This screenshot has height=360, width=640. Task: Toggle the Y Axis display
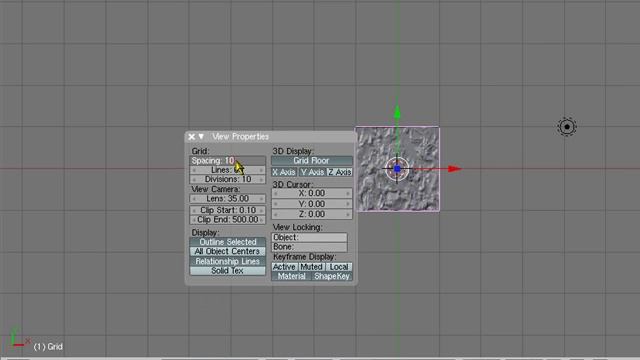(312, 172)
